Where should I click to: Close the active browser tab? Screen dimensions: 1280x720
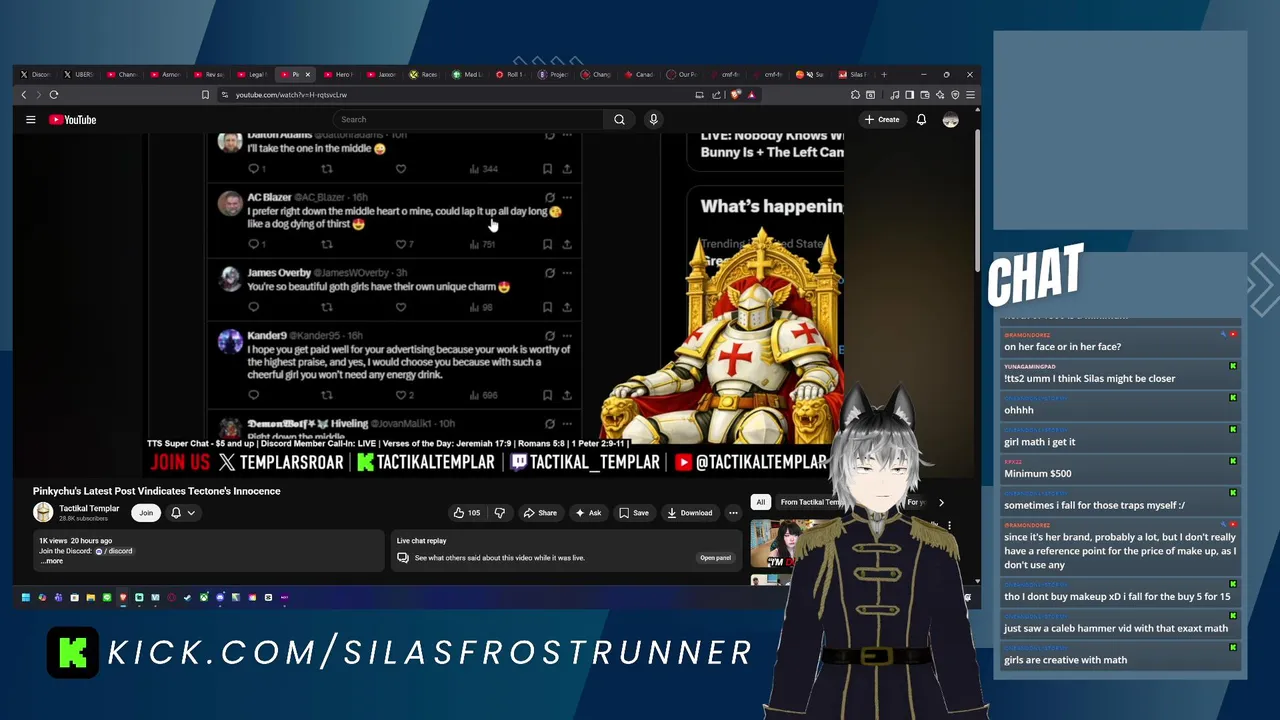(307, 75)
